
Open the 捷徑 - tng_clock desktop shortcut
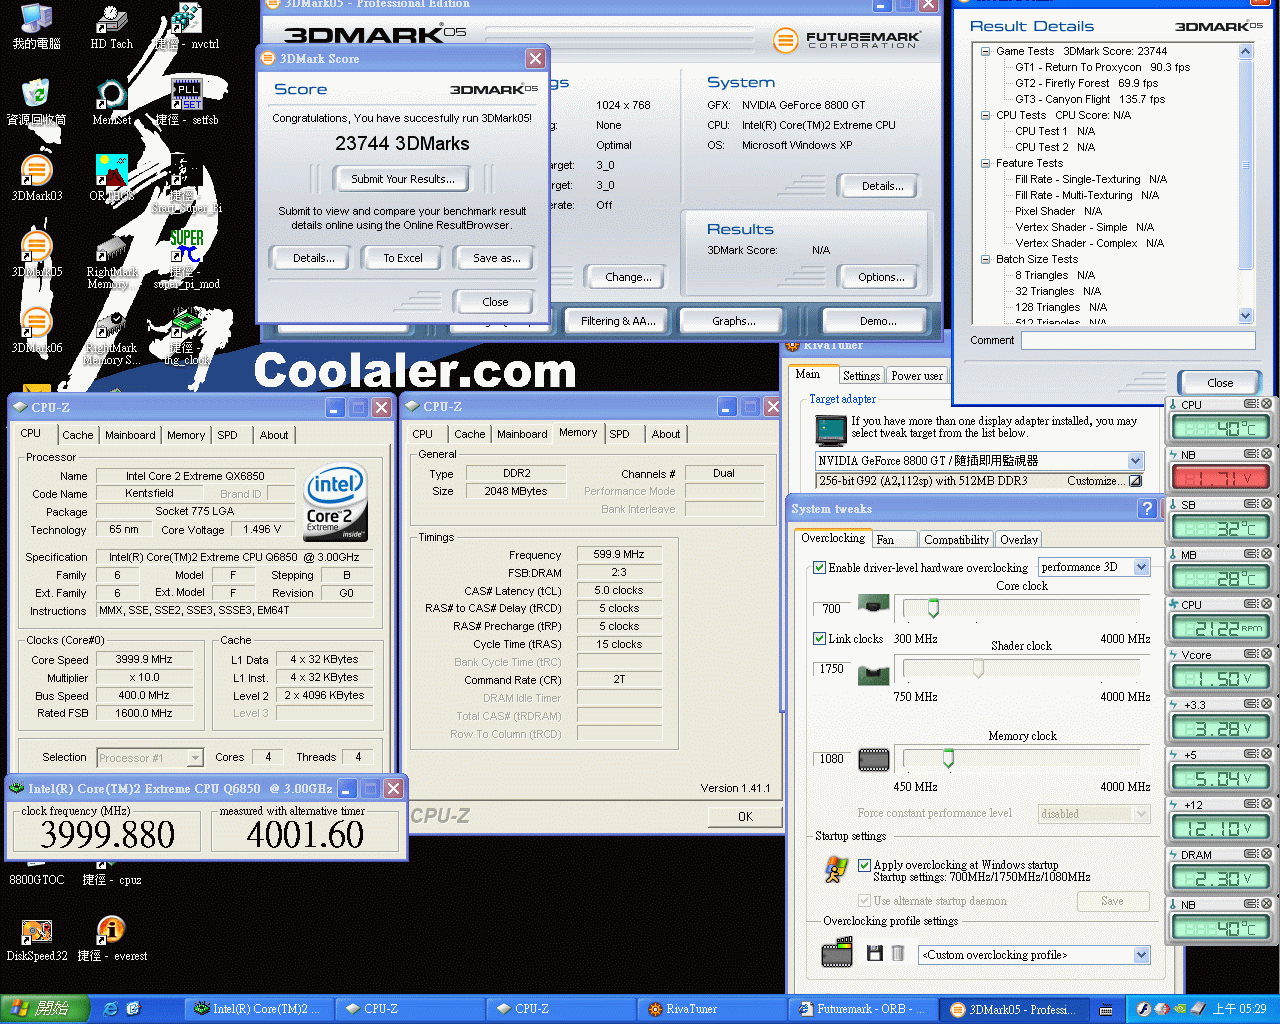pos(186,336)
